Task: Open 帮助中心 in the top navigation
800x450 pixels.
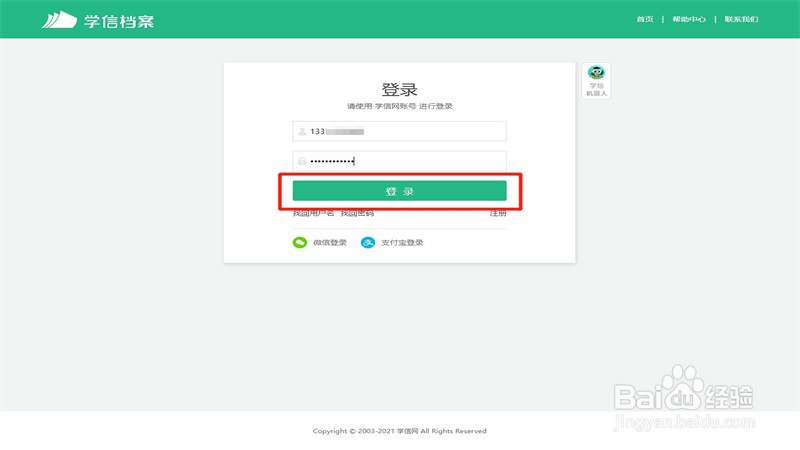Action: pos(689,19)
